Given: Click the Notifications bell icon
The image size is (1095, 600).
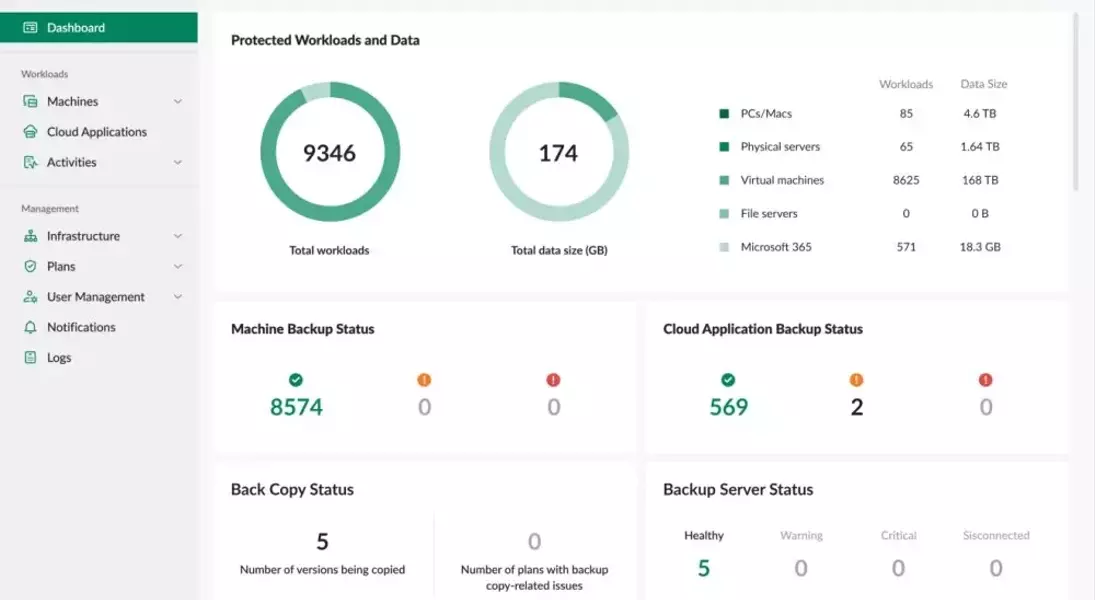Looking at the screenshot, I should click(30, 327).
